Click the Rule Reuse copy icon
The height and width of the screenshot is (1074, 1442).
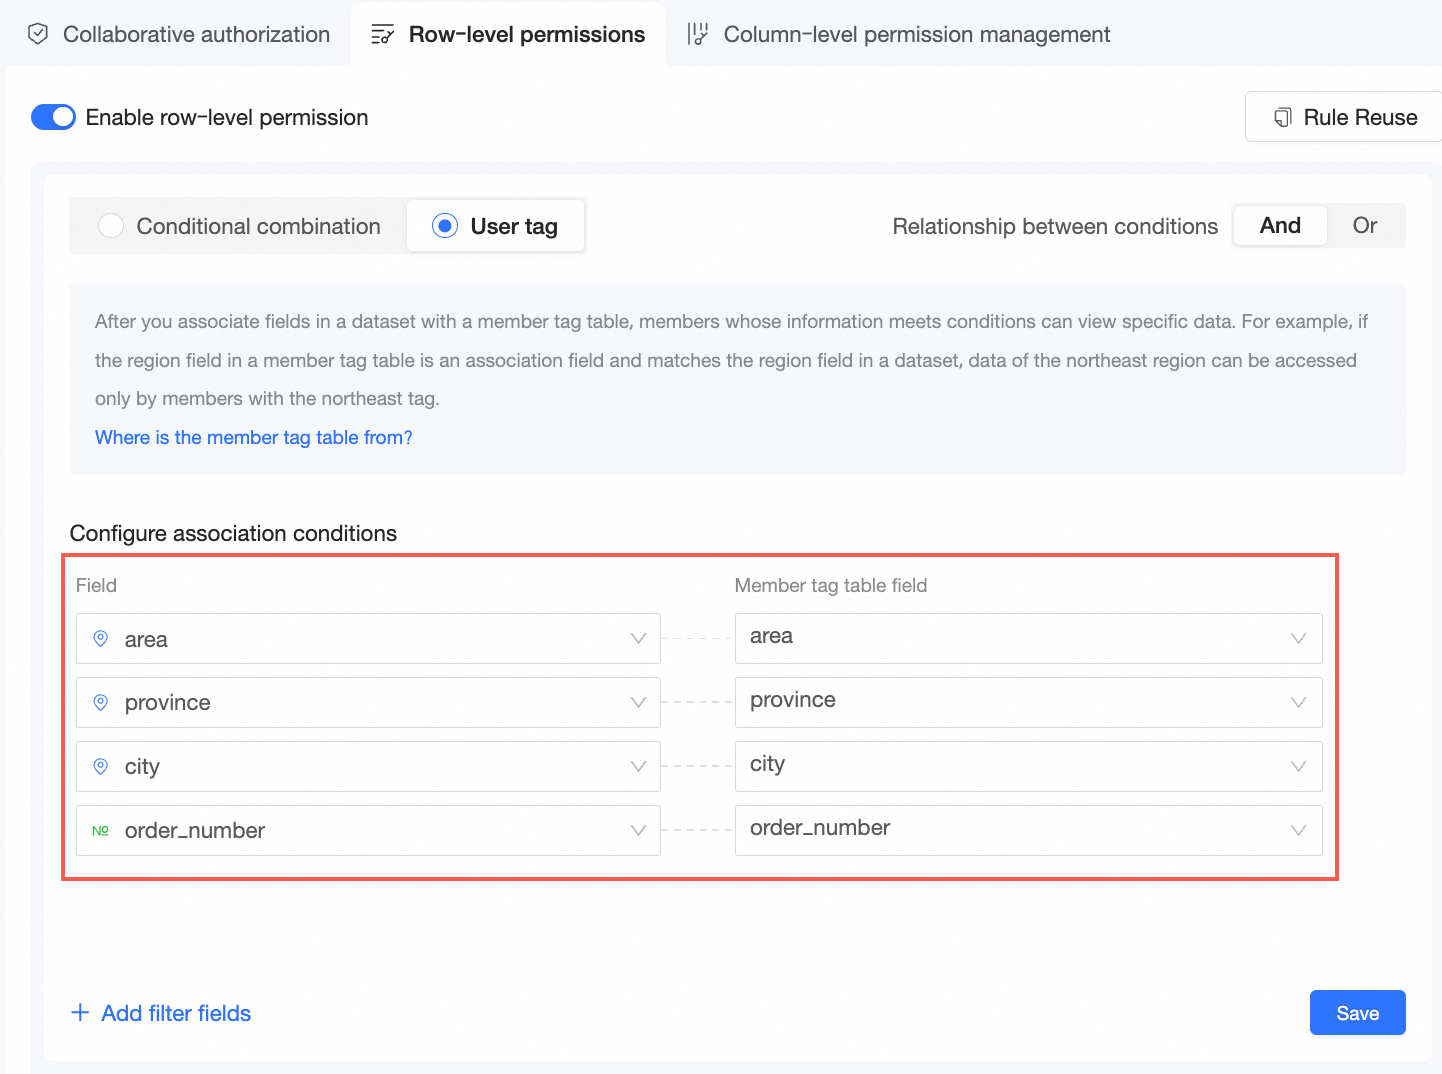click(x=1282, y=118)
